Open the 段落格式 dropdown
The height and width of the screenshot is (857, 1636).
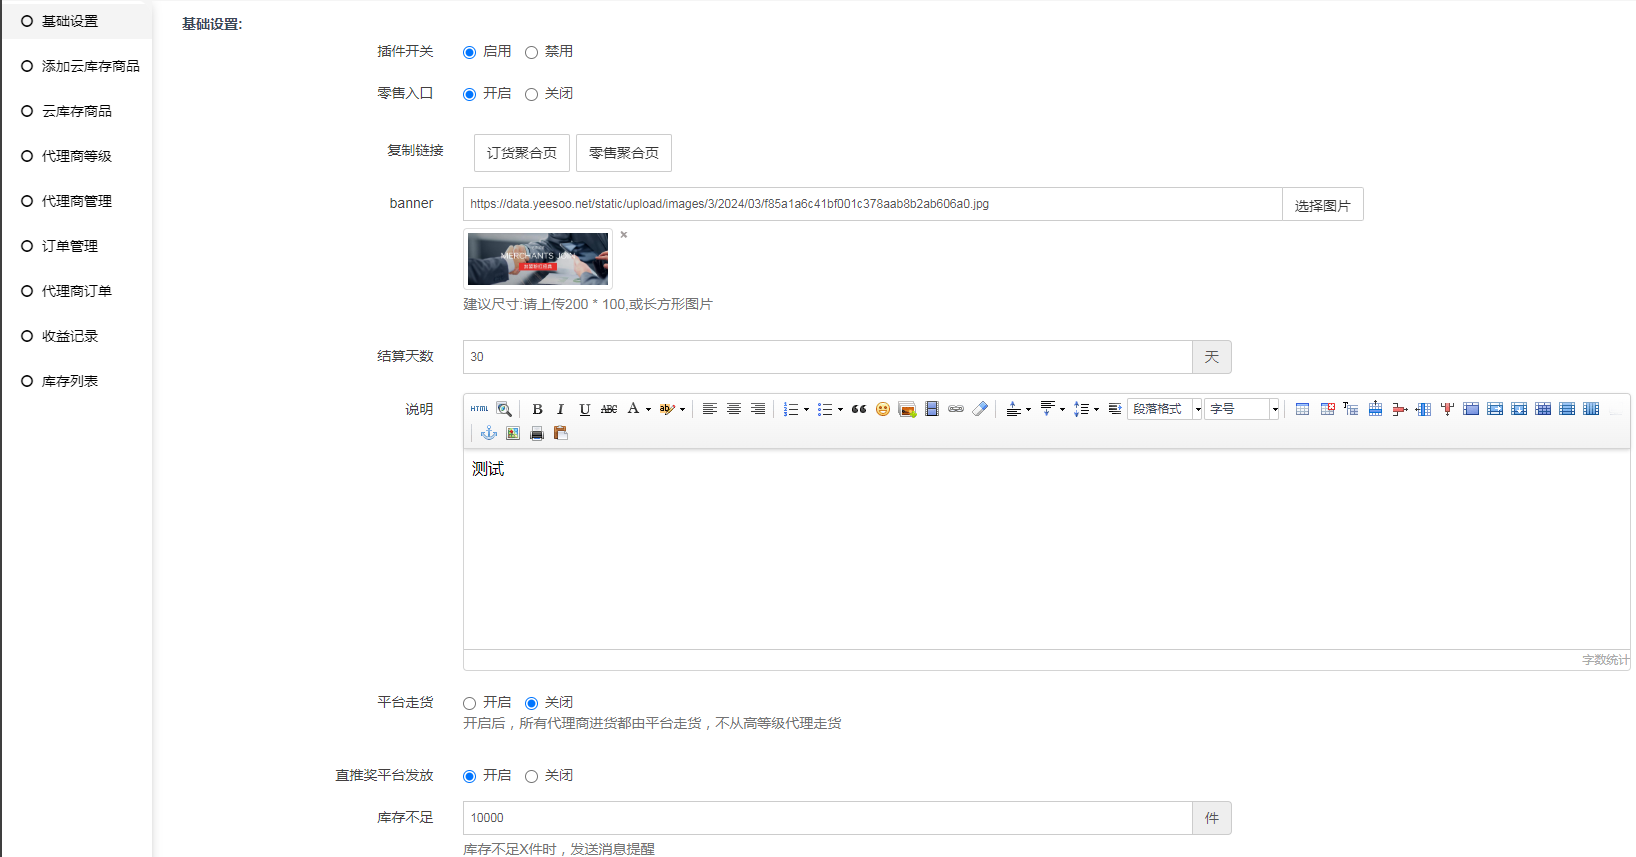(x=1164, y=409)
